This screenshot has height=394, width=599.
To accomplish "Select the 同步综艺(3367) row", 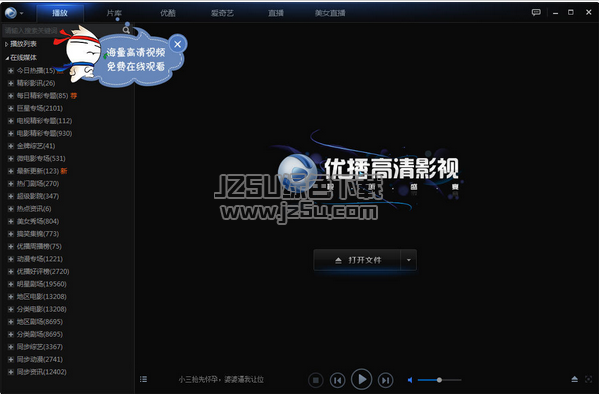I will 40,347.
